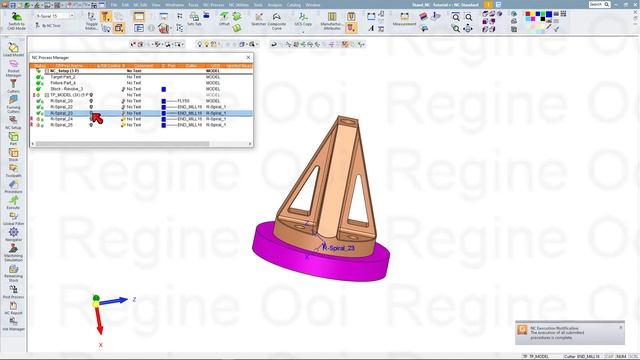The width and height of the screenshot is (640, 360).
Task: Toggle the lightbulb for R-Spiral_22 row
Action: 91,107
